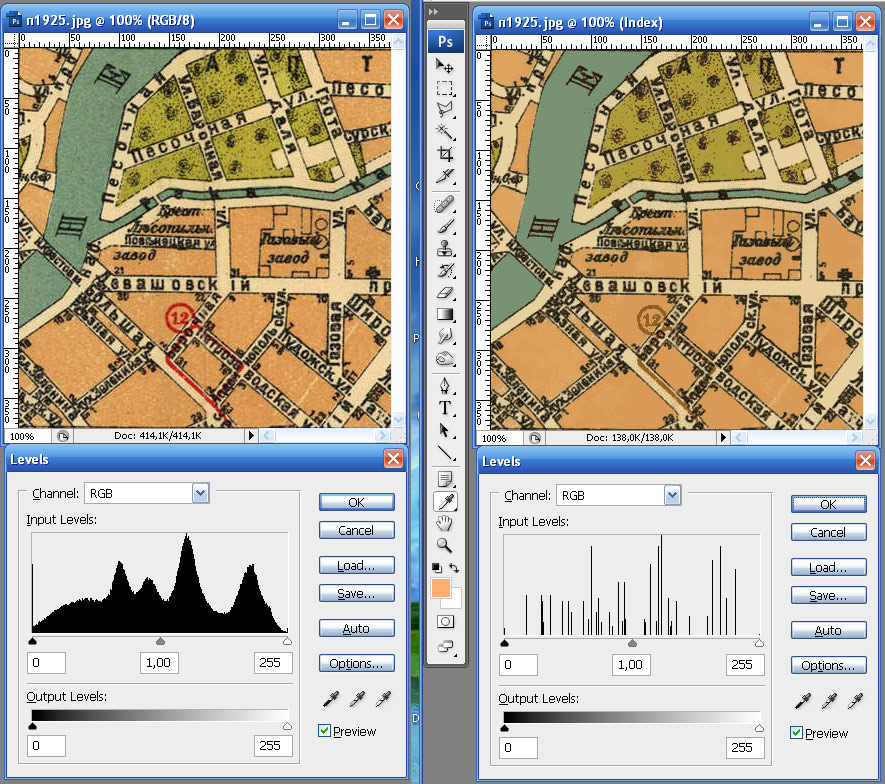Image resolution: width=885 pixels, height=784 pixels.
Task: Select the Zoom magnifier tool
Action: (x=445, y=546)
